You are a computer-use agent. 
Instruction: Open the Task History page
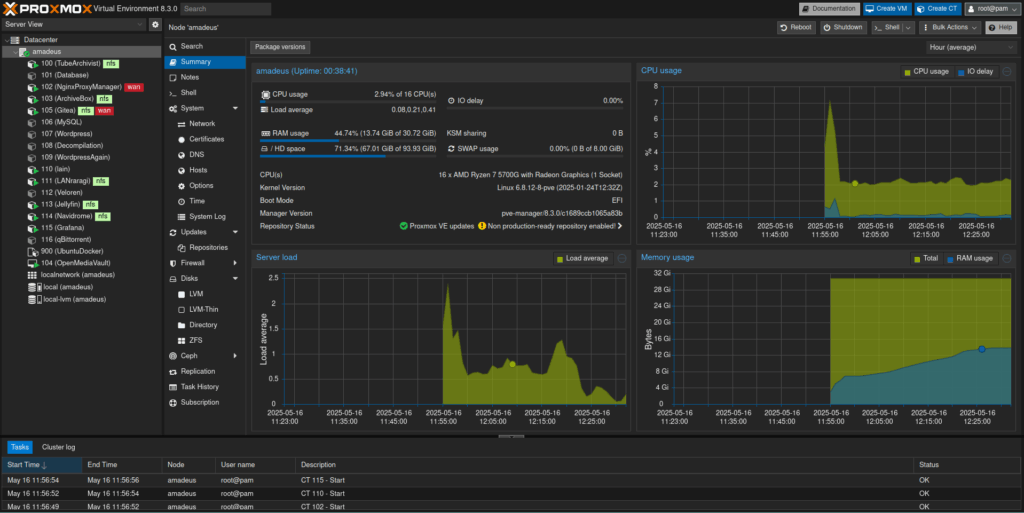point(199,386)
